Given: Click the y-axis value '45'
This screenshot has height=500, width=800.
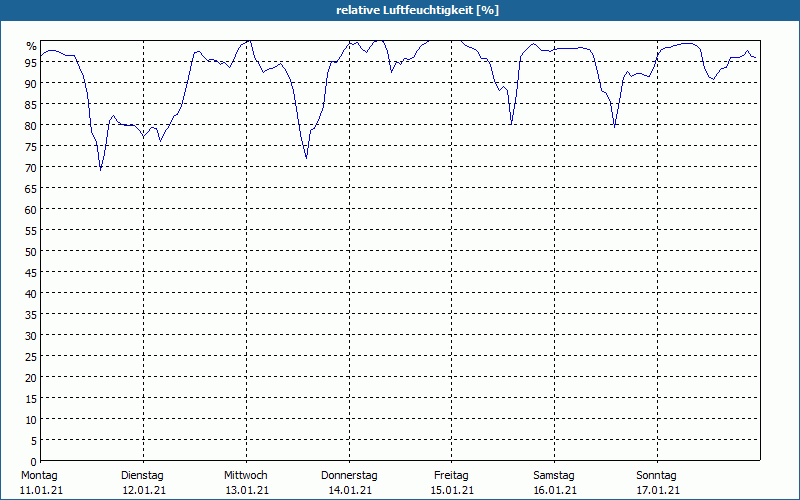Looking at the screenshot, I should (31, 272).
